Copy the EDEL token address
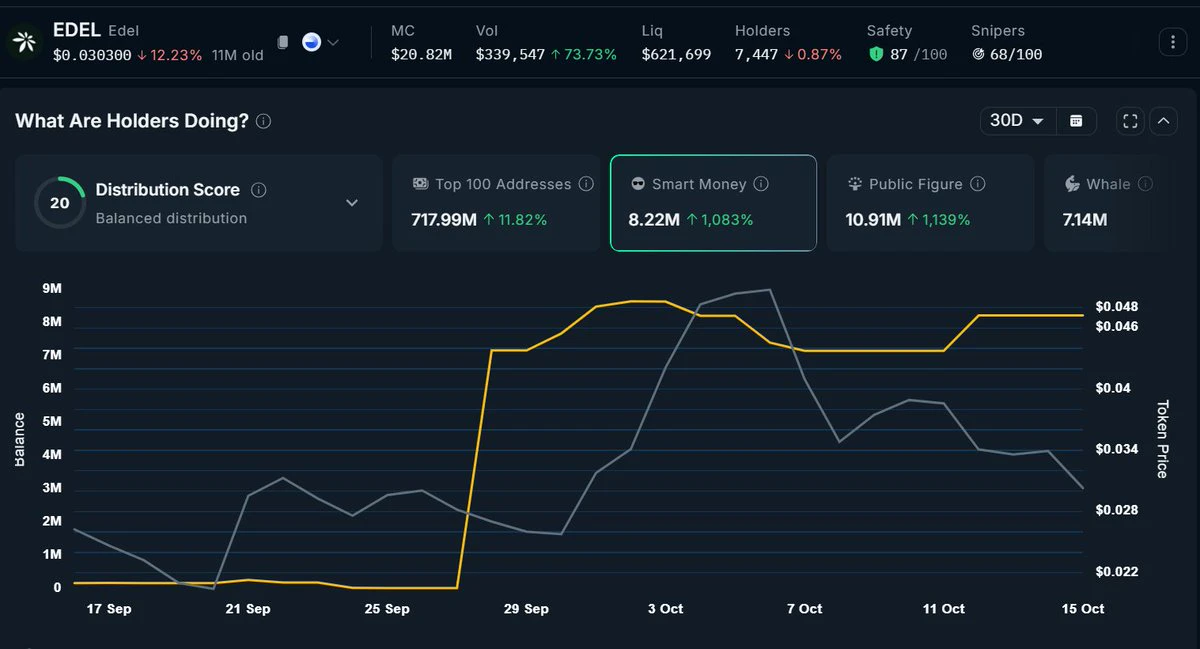Viewport: 1200px width, 649px height. [283, 42]
